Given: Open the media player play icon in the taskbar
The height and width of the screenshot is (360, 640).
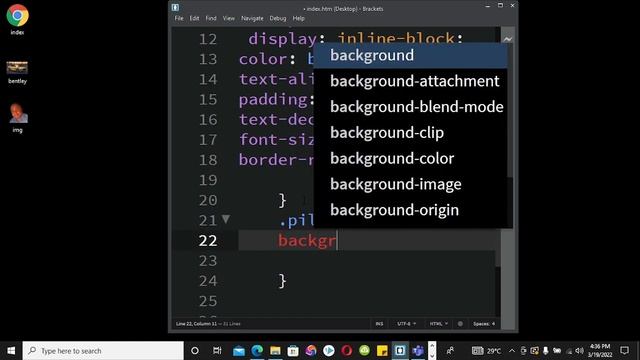Looking at the screenshot, I should click(x=329, y=351).
